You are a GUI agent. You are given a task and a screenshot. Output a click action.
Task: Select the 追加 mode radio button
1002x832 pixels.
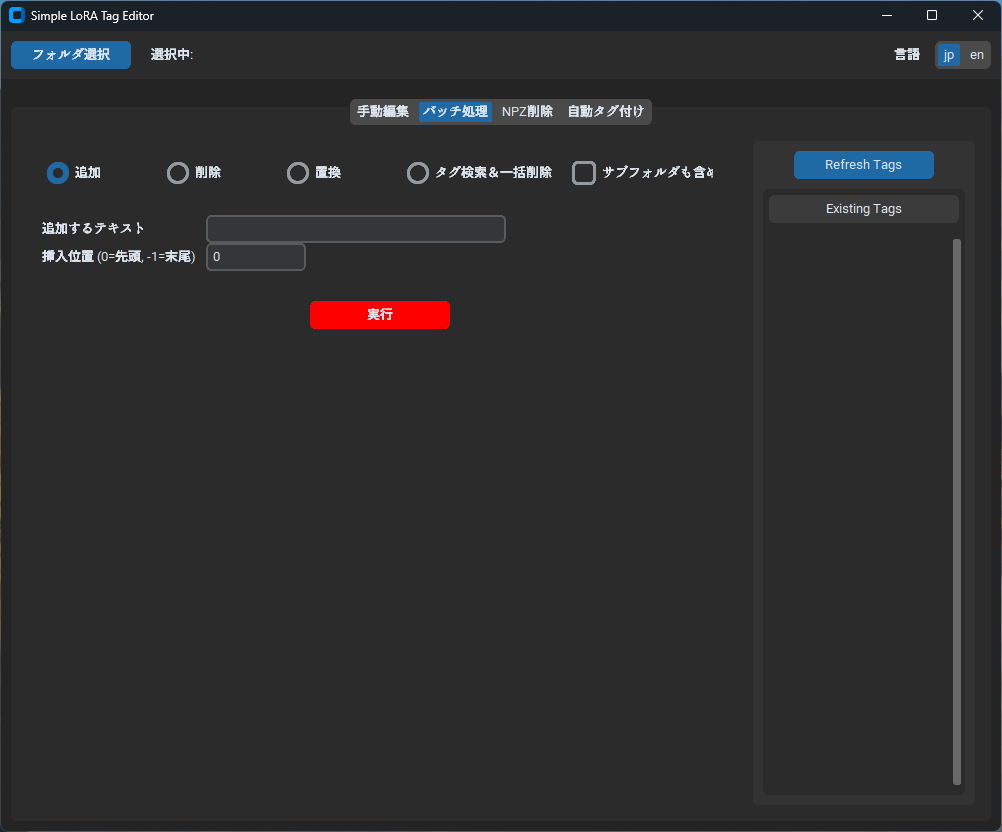pyautogui.click(x=57, y=172)
